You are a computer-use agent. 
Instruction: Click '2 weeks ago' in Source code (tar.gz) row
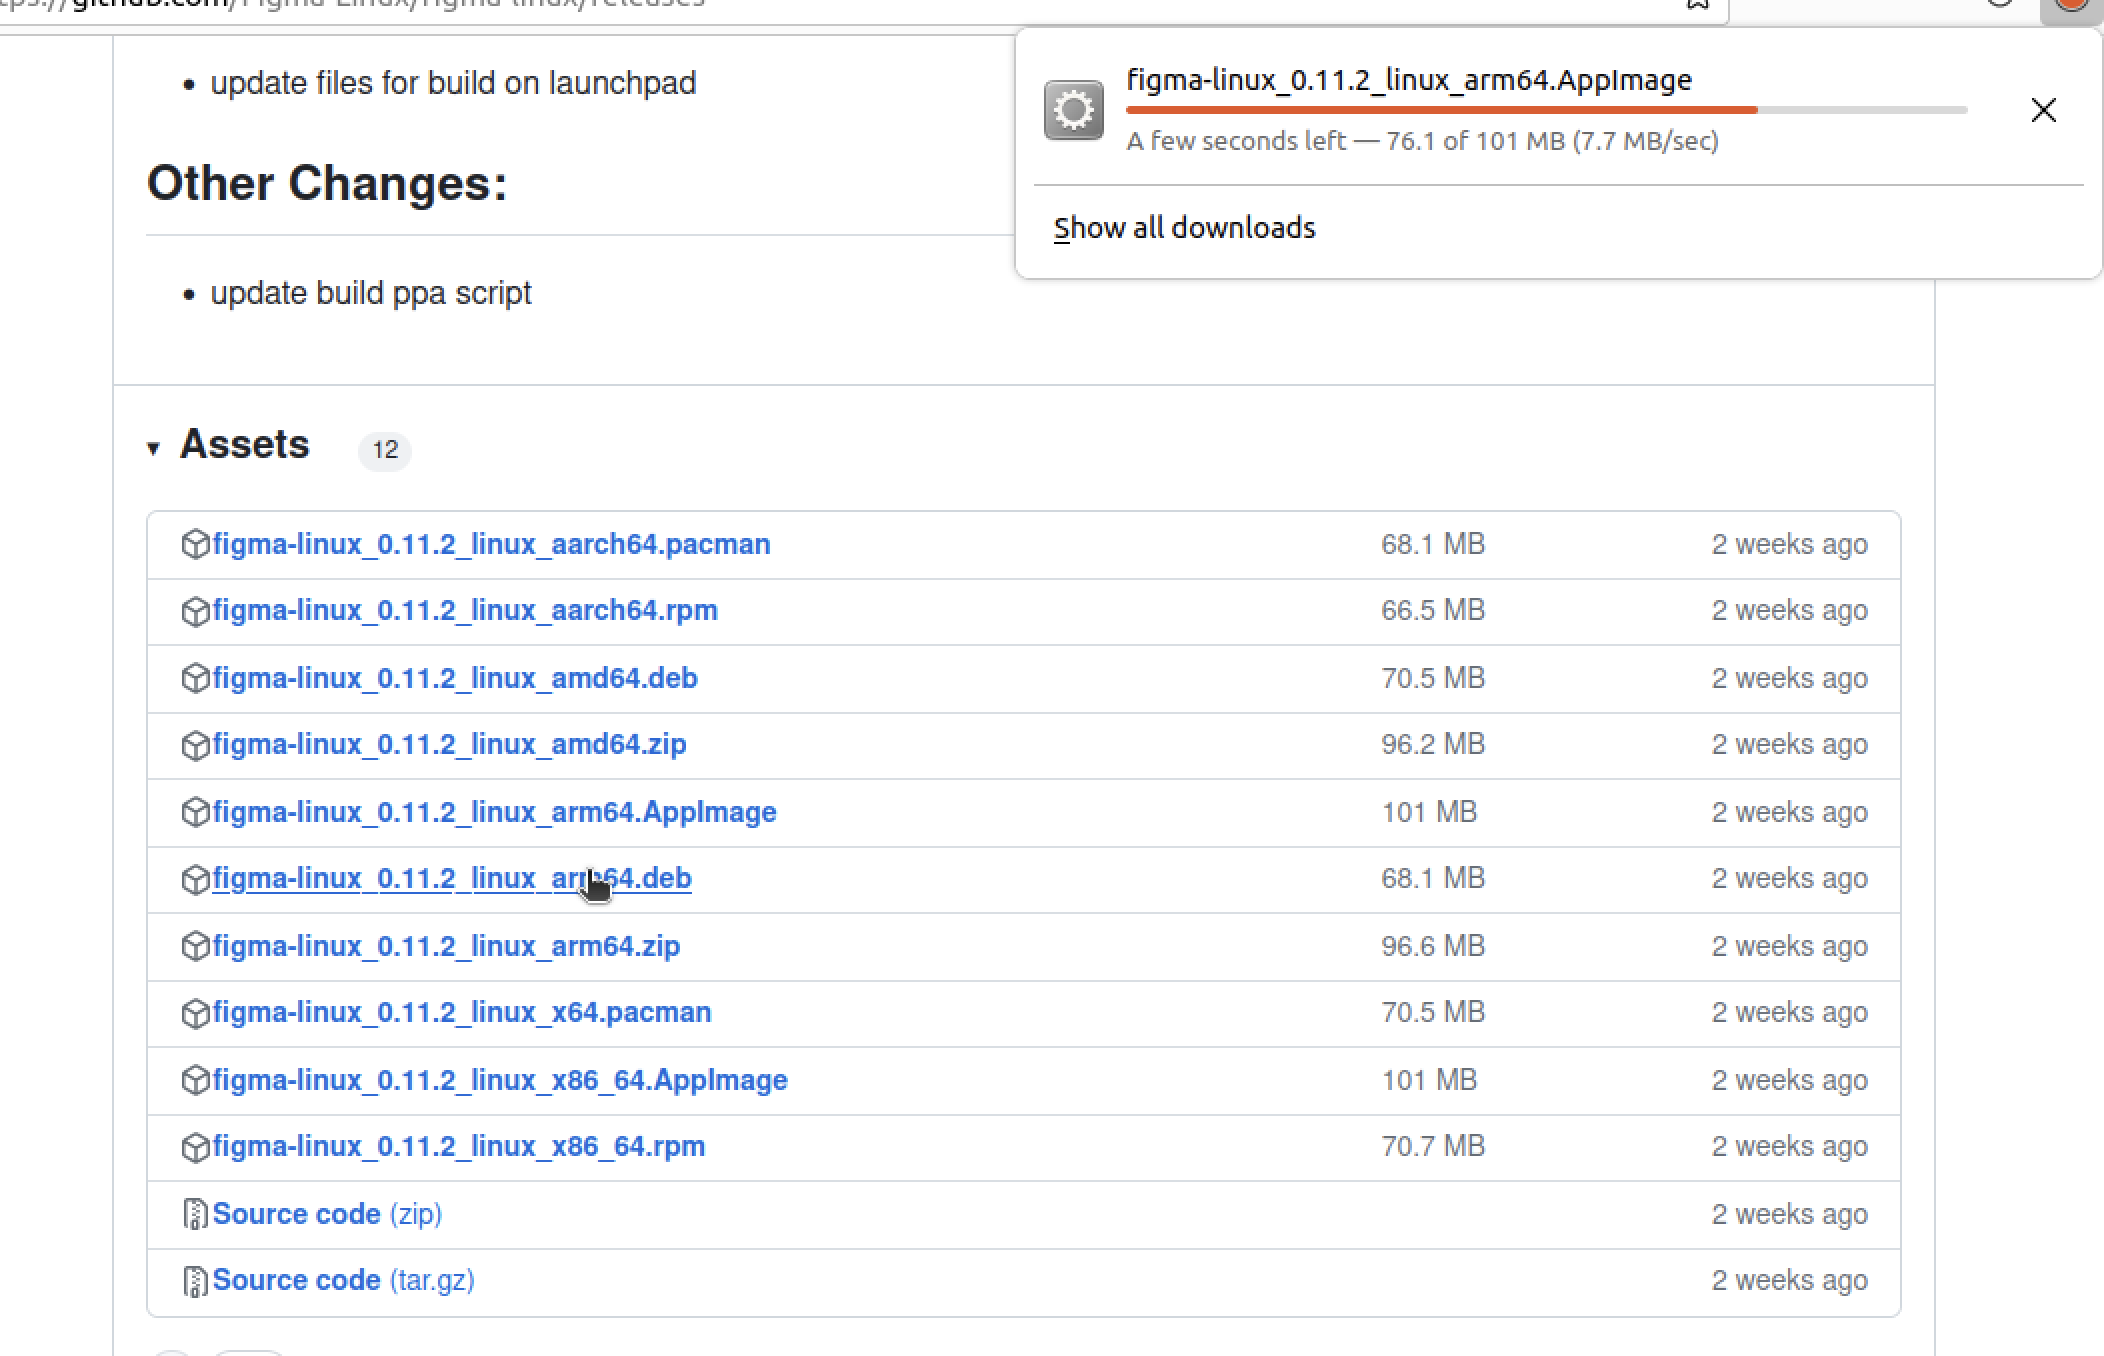(1790, 1280)
